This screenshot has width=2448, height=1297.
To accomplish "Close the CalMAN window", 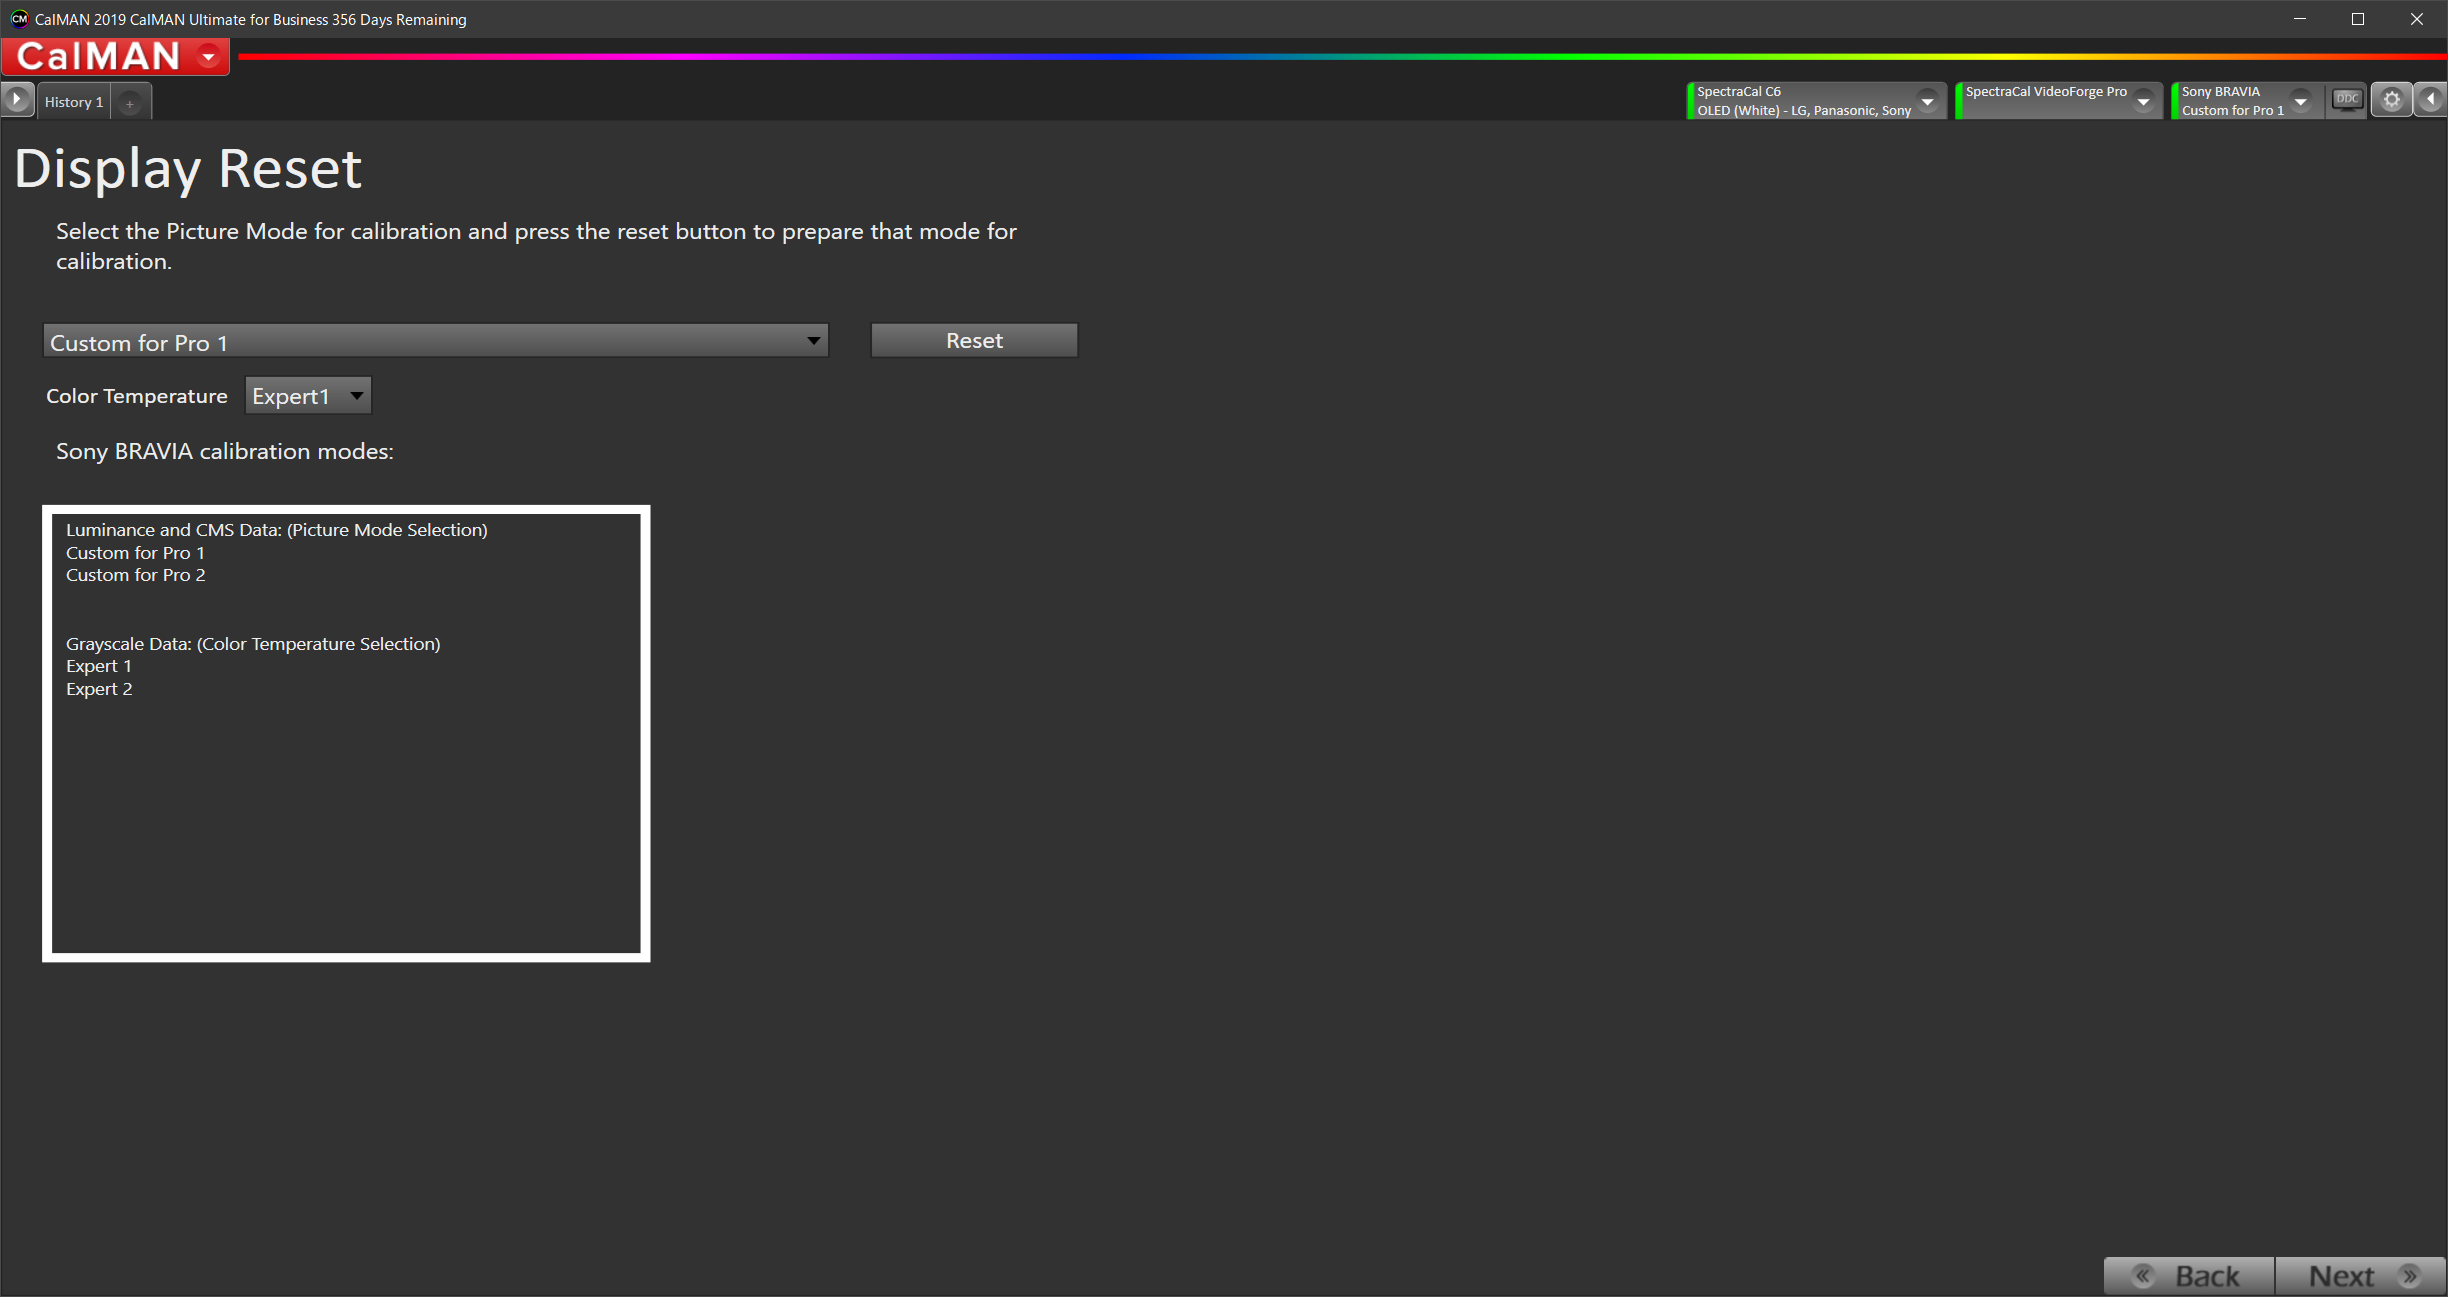I will click(x=2417, y=19).
